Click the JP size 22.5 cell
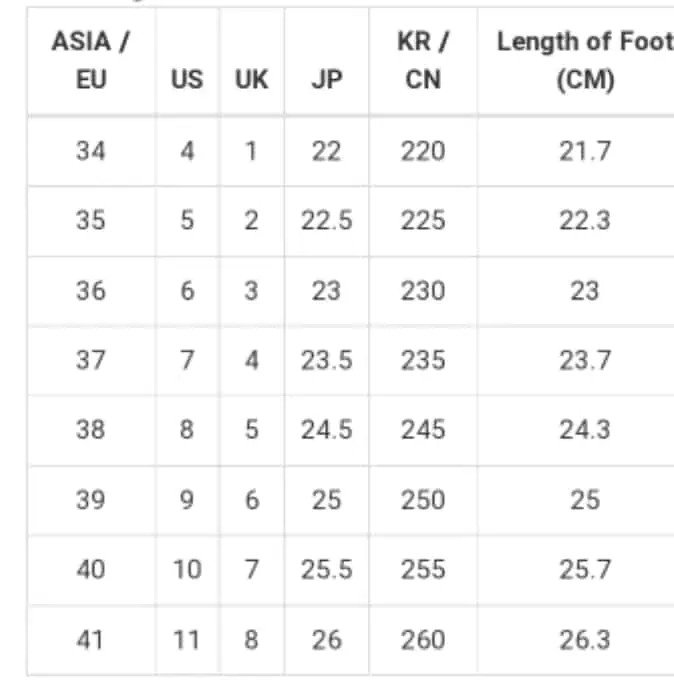The image size is (674, 680). [326, 220]
